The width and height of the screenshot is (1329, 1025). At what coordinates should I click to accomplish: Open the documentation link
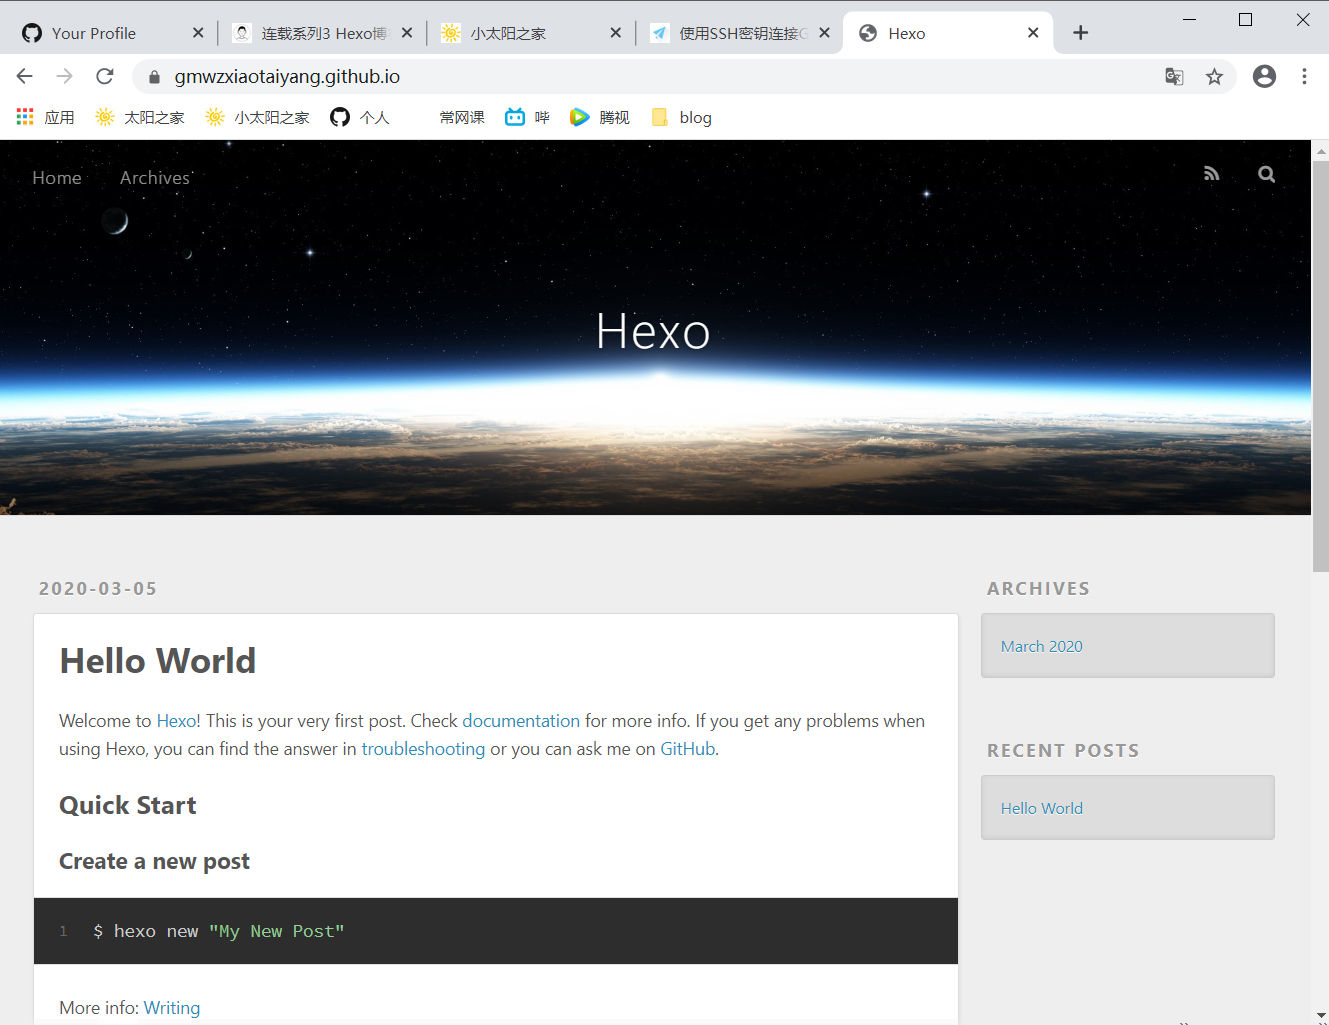521,721
